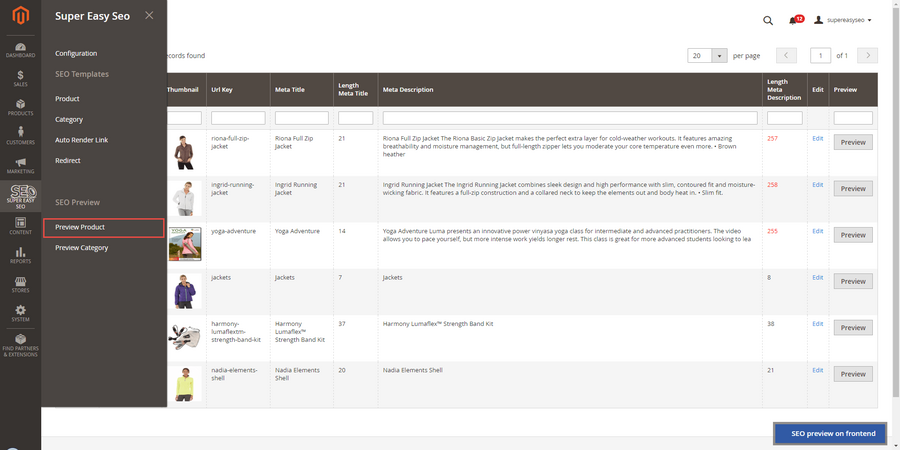Open the Customers sidebar menu
Image resolution: width=900 pixels, height=450 pixels.
tap(21, 137)
